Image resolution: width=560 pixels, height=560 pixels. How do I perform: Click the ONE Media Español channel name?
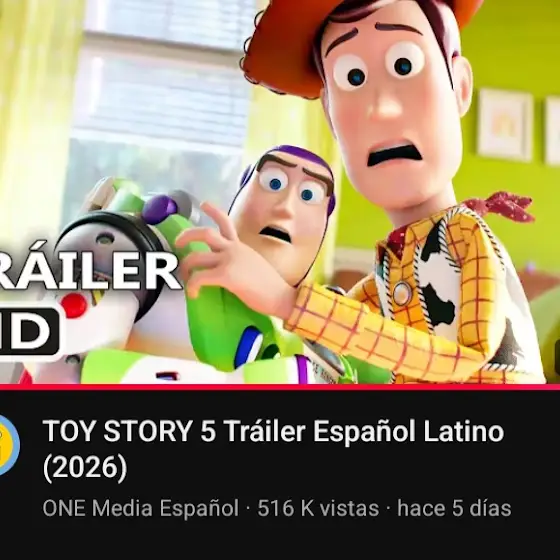(141, 508)
